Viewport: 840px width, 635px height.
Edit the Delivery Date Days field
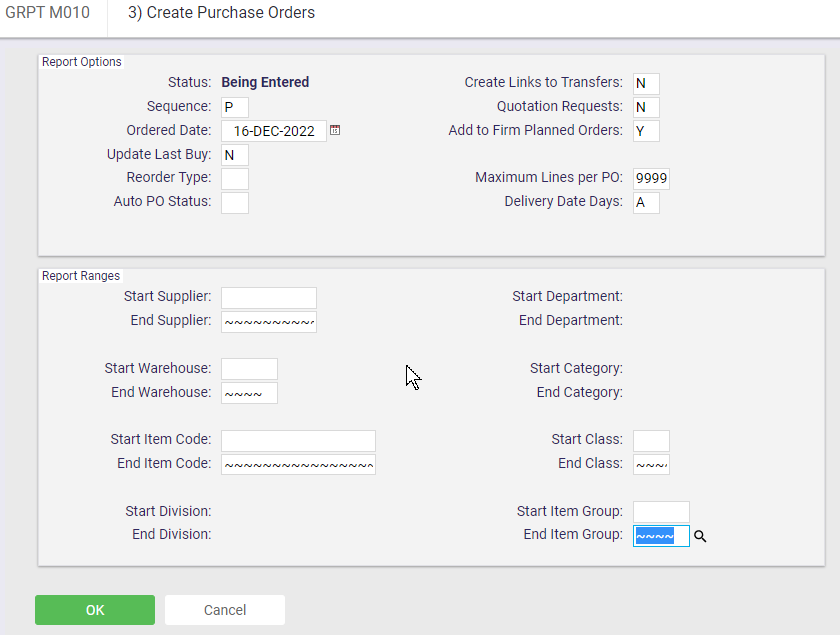coord(646,203)
